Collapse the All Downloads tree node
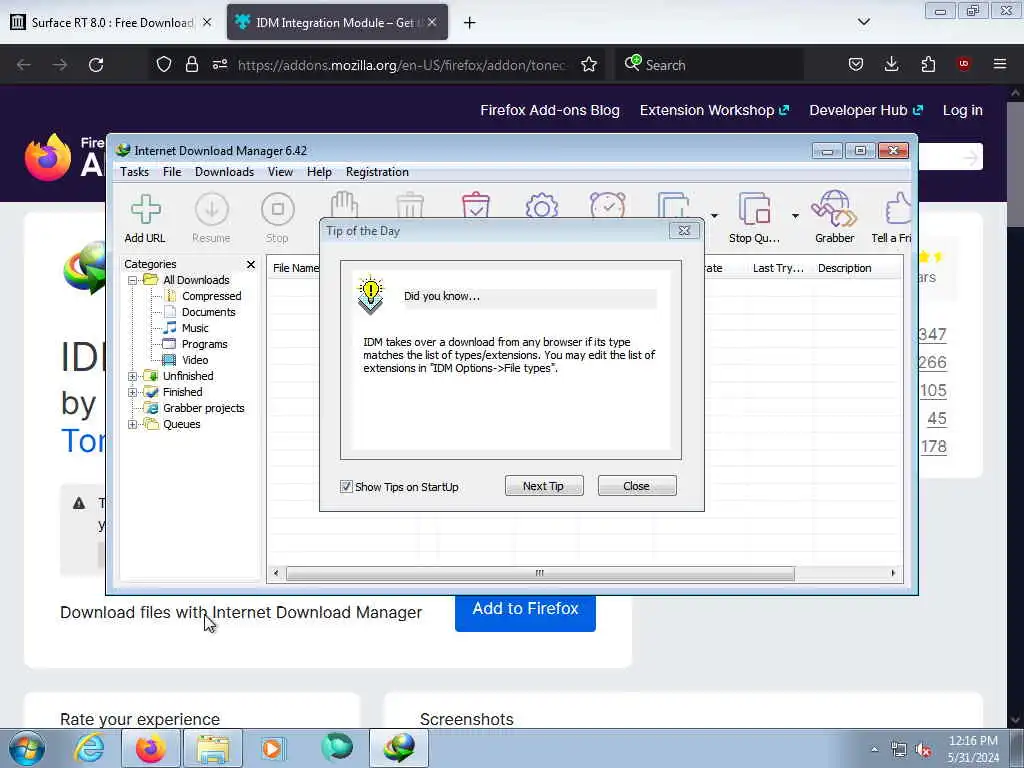Screen dimensions: 1024x768 pyautogui.click(x=133, y=280)
